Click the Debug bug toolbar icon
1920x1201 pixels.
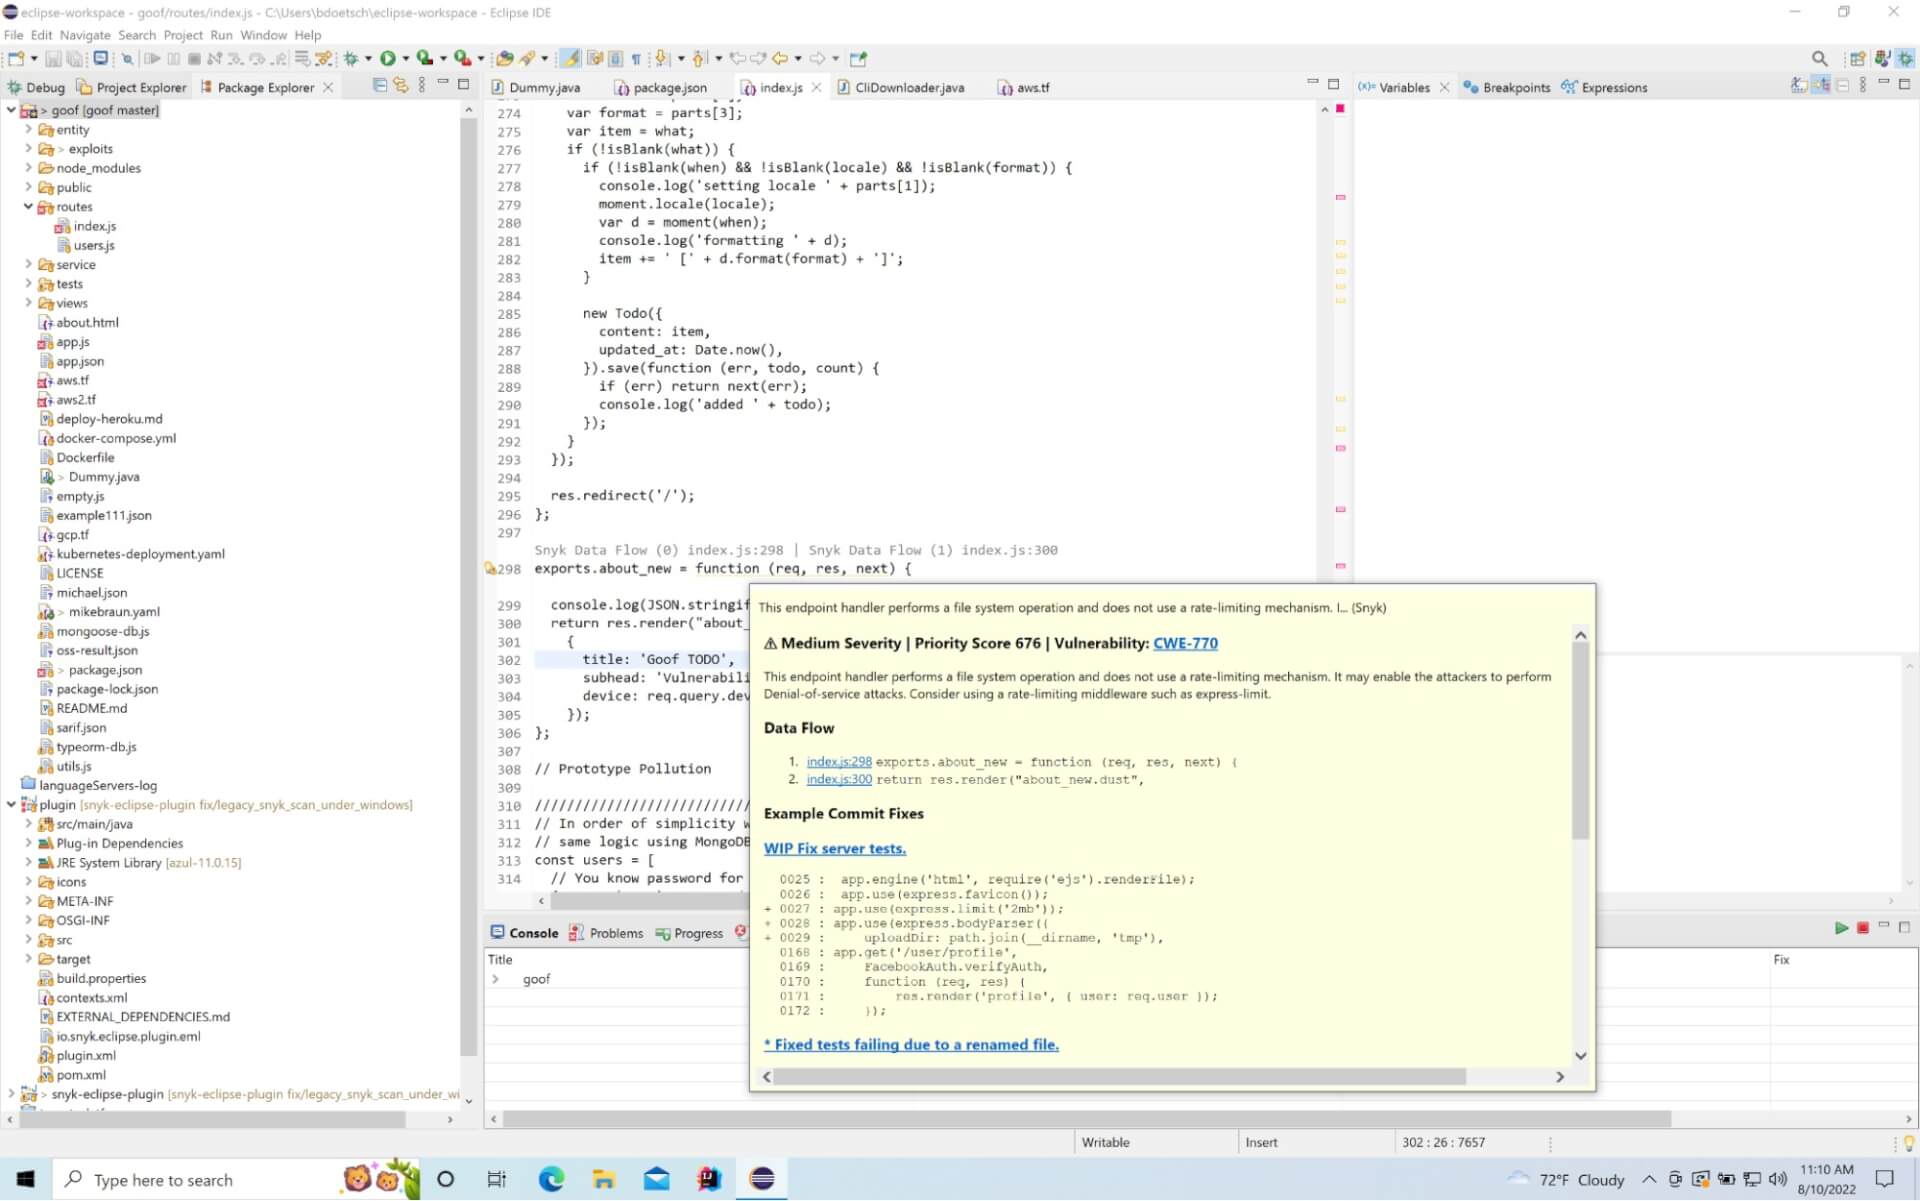pyautogui.click(x=351, y=59)
